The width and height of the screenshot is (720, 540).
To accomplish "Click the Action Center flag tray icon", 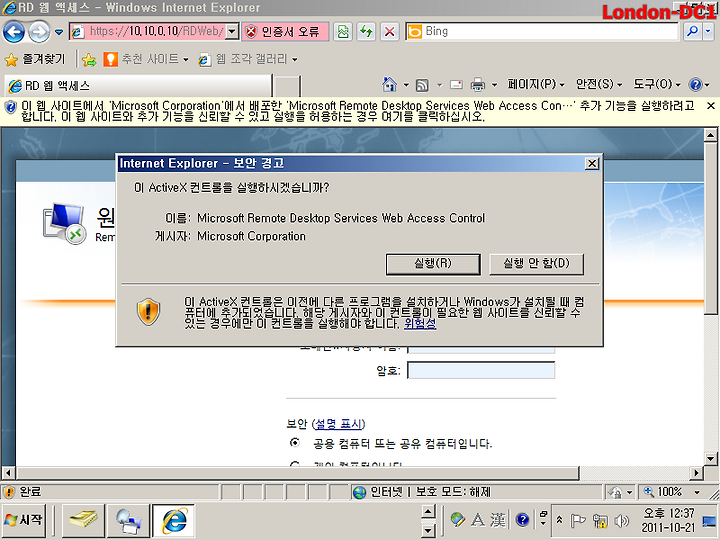I will coord(578,520).
